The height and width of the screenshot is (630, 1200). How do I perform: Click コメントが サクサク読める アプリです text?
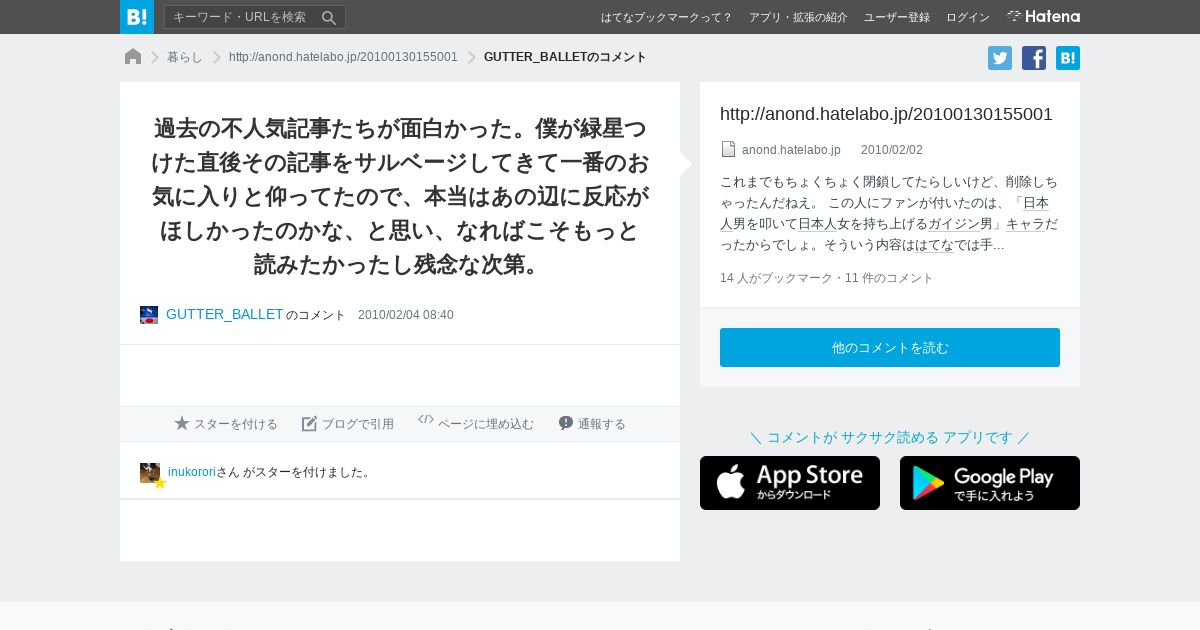coord(890,437)
